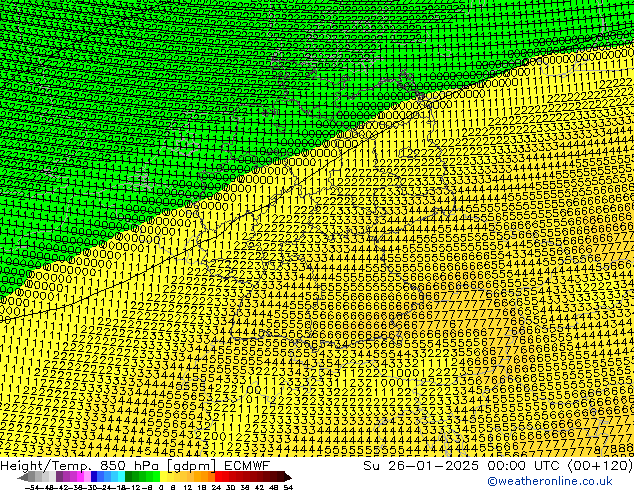Select the dark blue legend color segment
The width and height of the screenshot is (634, 490).
coord(94,477)
